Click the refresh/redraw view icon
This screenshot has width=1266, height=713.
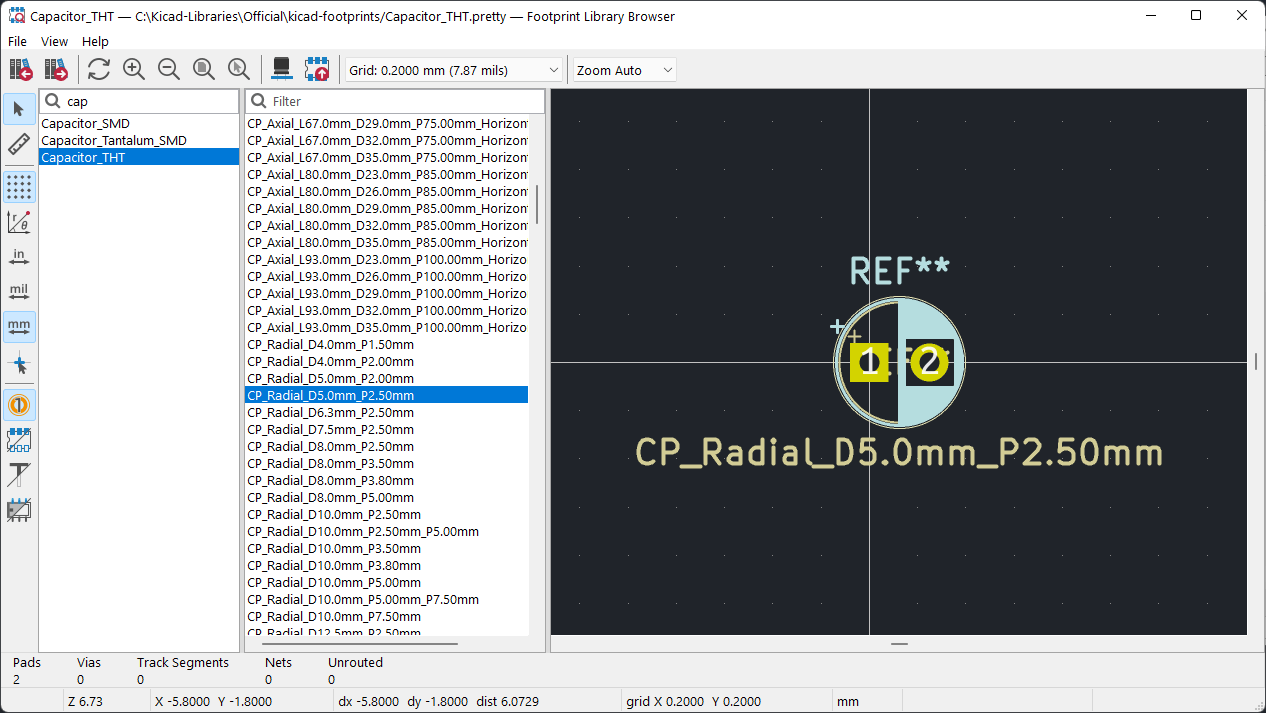[x=99, y=70]
